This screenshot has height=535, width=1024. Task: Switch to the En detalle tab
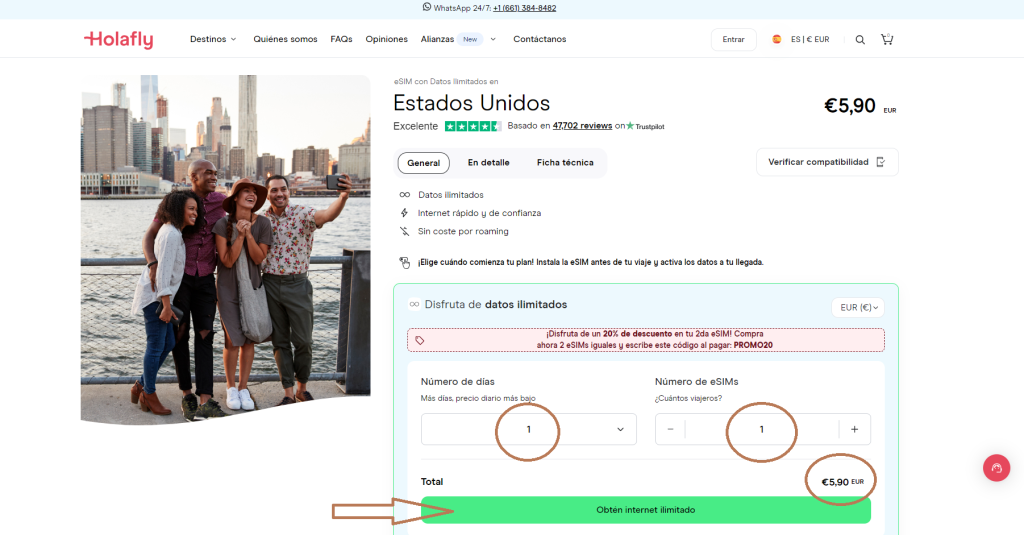488,163
